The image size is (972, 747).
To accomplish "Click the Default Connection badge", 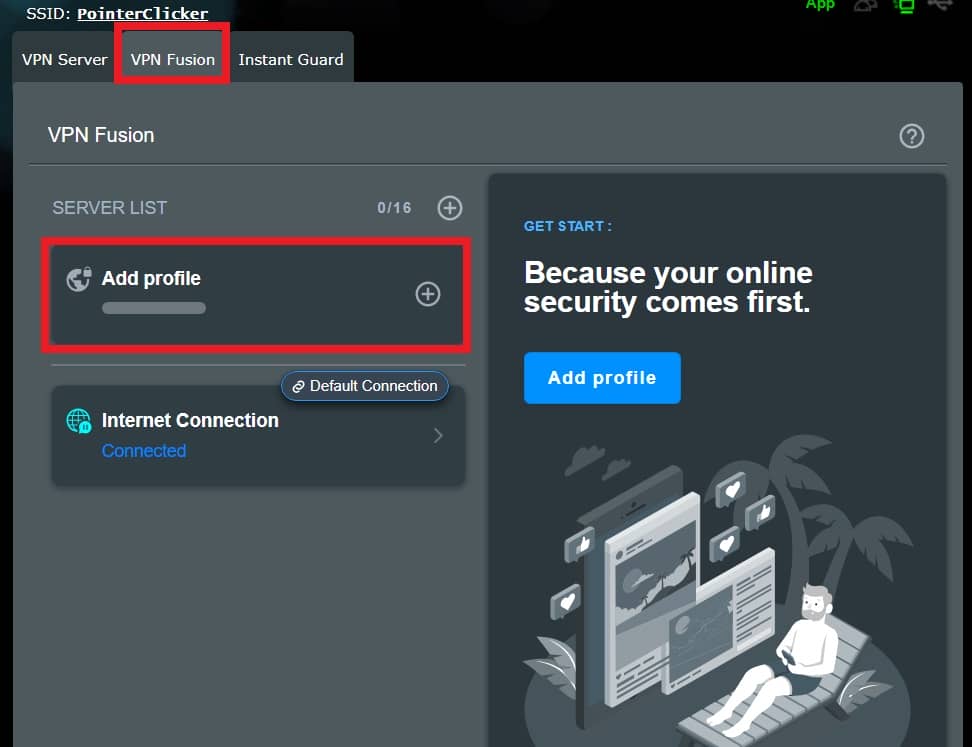I will [364, 386].
